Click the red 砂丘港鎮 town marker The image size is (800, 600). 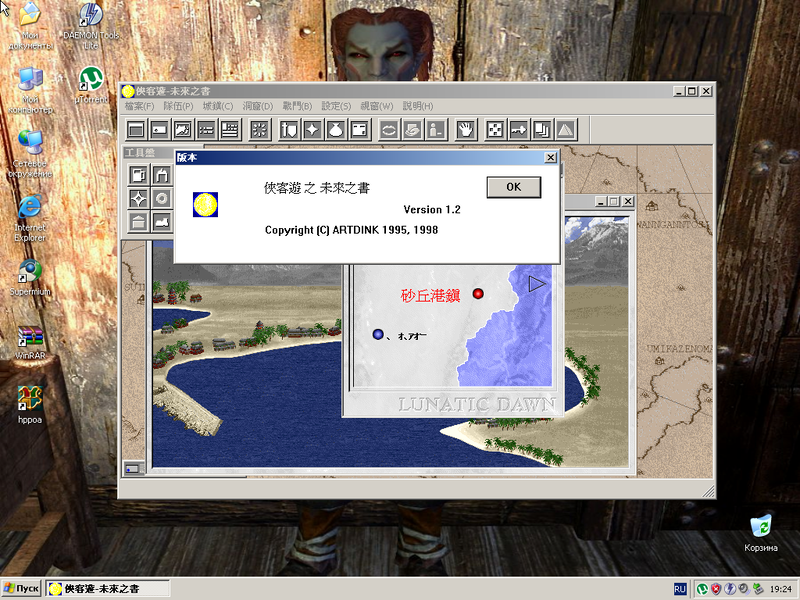tap(478, 293)
